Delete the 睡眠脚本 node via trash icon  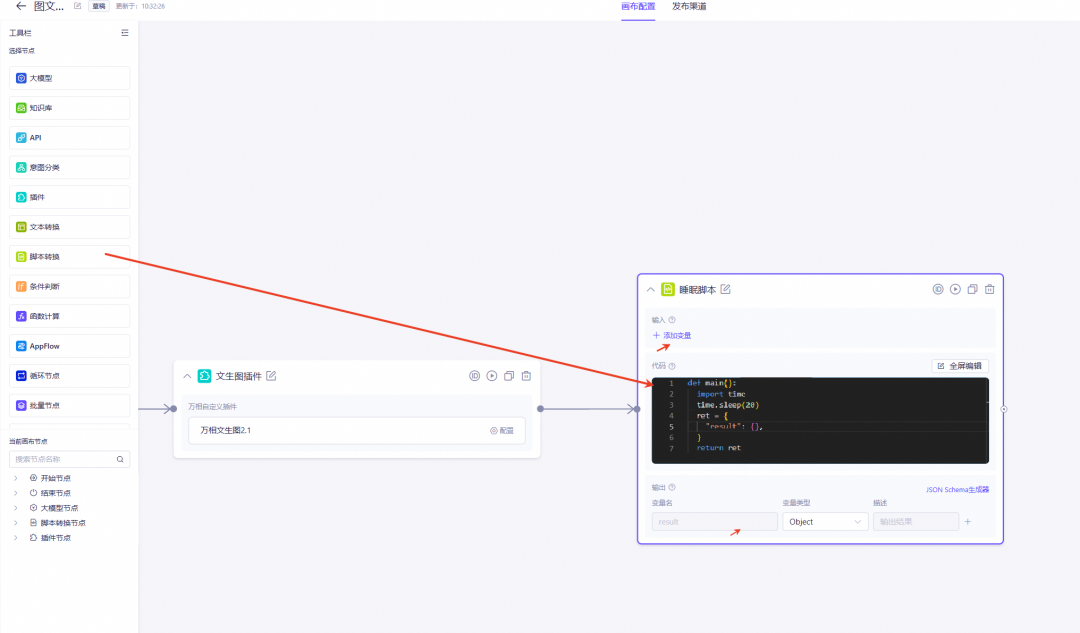tap(989, 289)
